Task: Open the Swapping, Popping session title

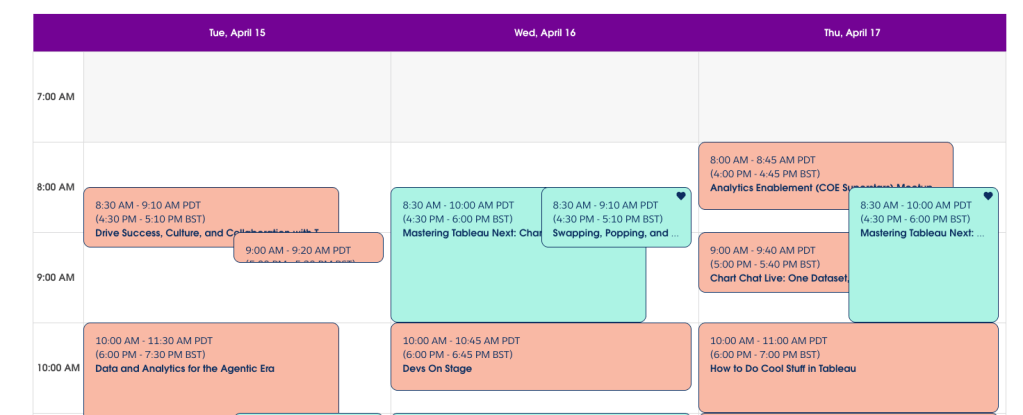Action: click(610, 233)
